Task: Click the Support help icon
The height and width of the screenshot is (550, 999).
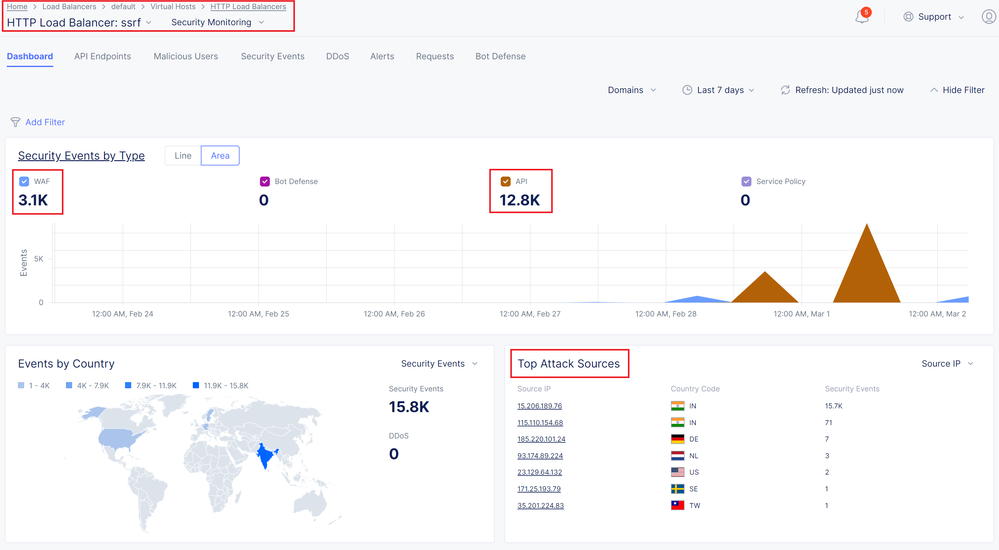Action: (908, 17)
